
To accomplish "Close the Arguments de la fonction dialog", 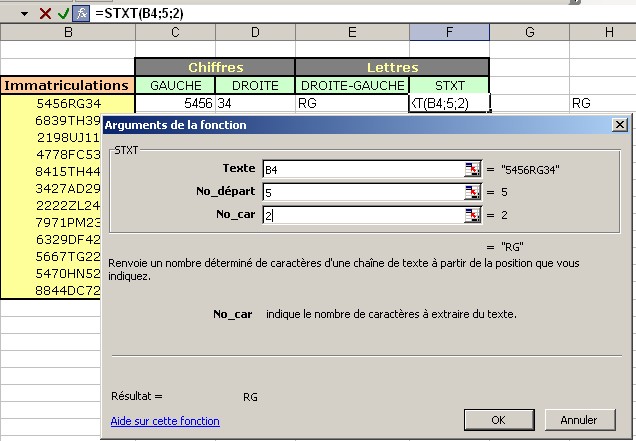I will tap(620, 125).
